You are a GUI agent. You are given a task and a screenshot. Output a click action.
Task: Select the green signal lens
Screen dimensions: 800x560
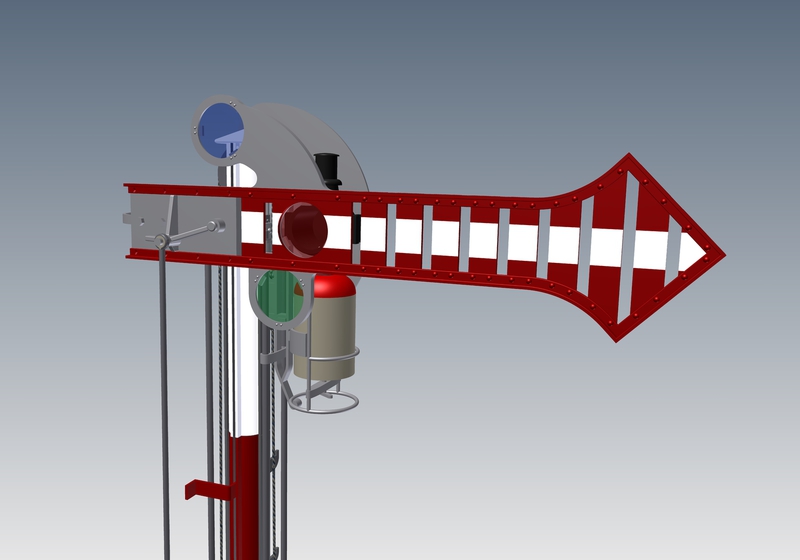[x=278, y=297]
